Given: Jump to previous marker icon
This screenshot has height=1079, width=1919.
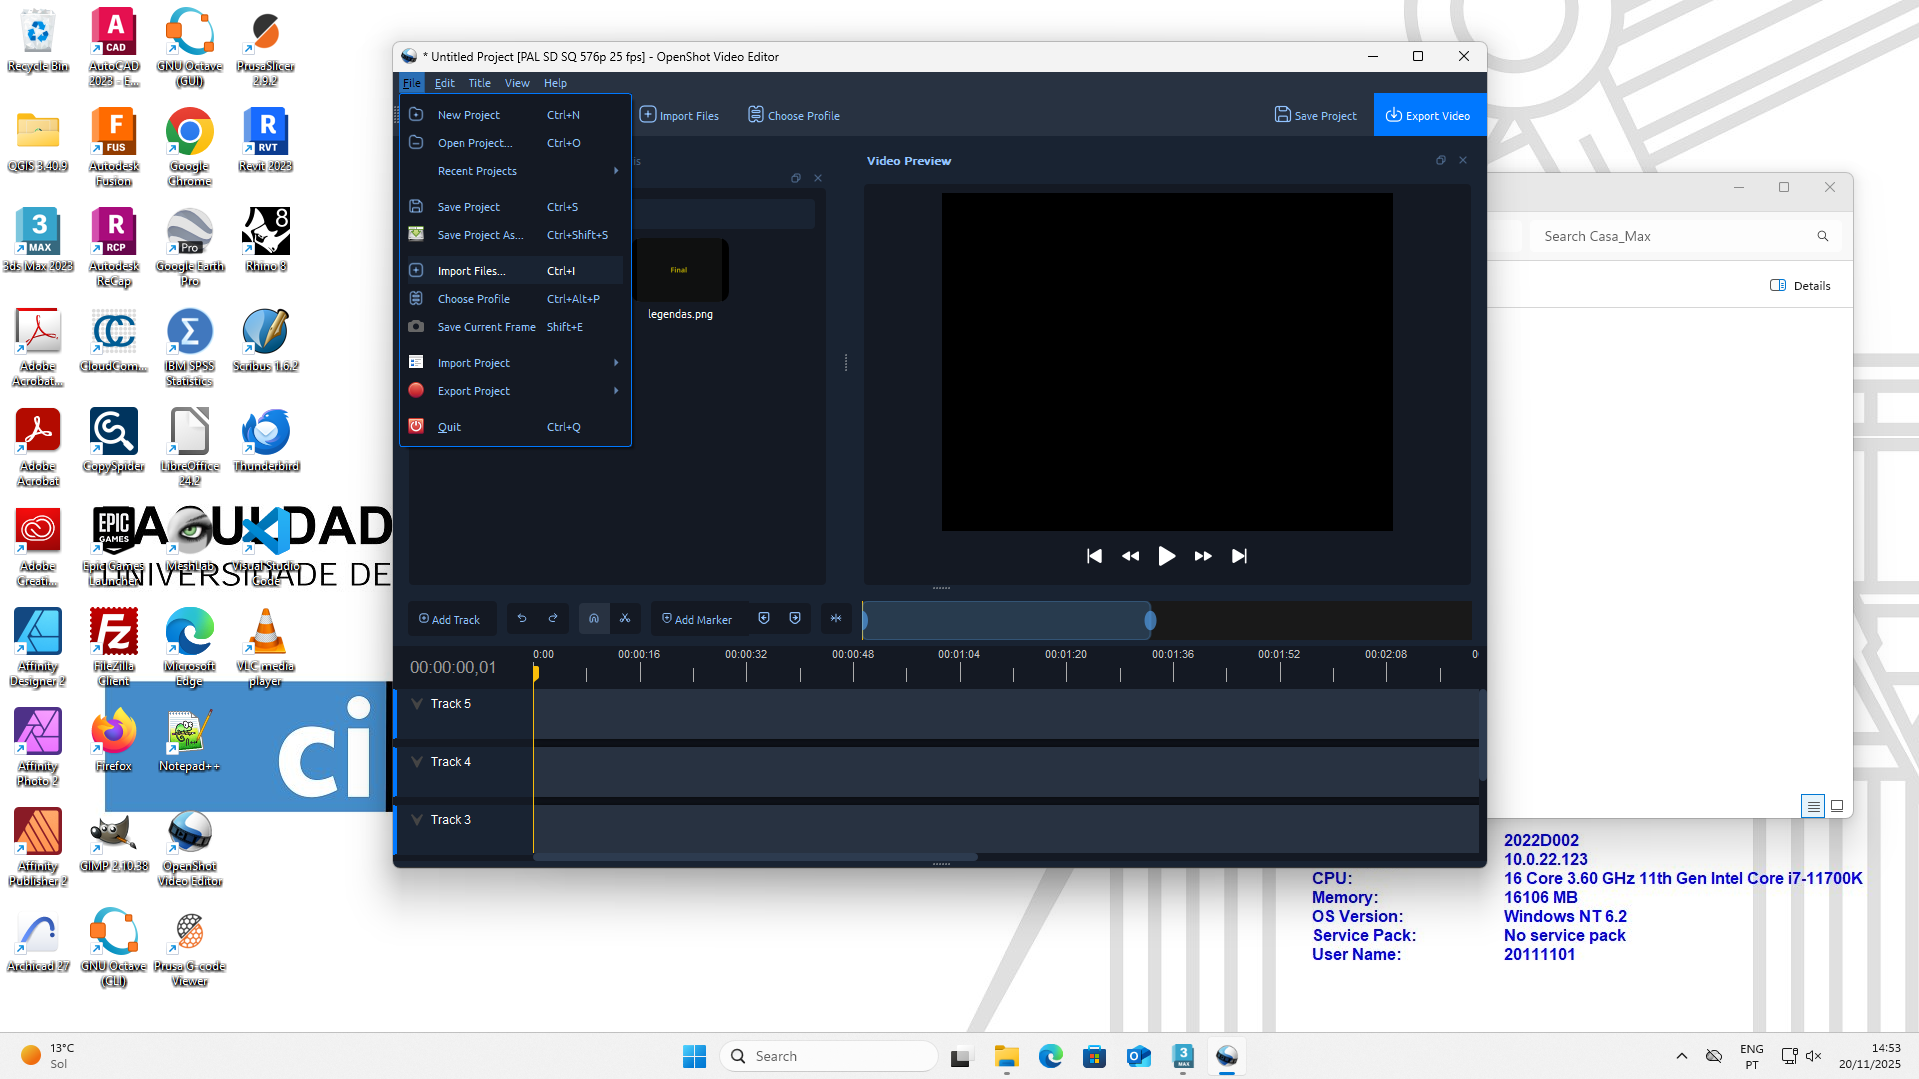Looking at the screenshot, I should pos(764,619).
